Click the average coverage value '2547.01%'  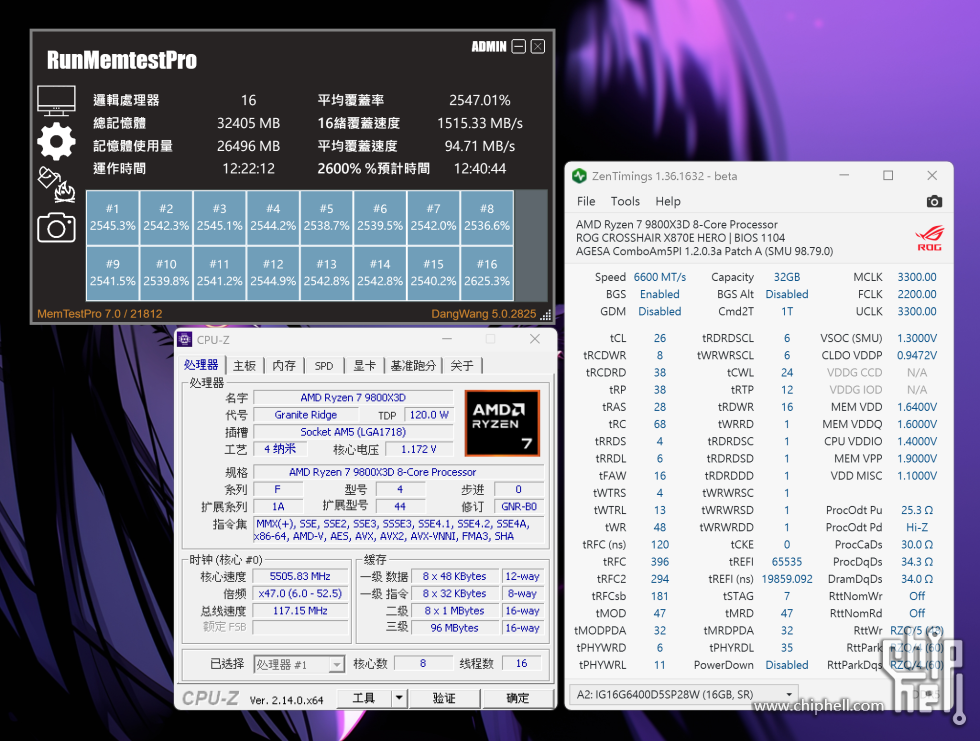click(x=479, y=100)
